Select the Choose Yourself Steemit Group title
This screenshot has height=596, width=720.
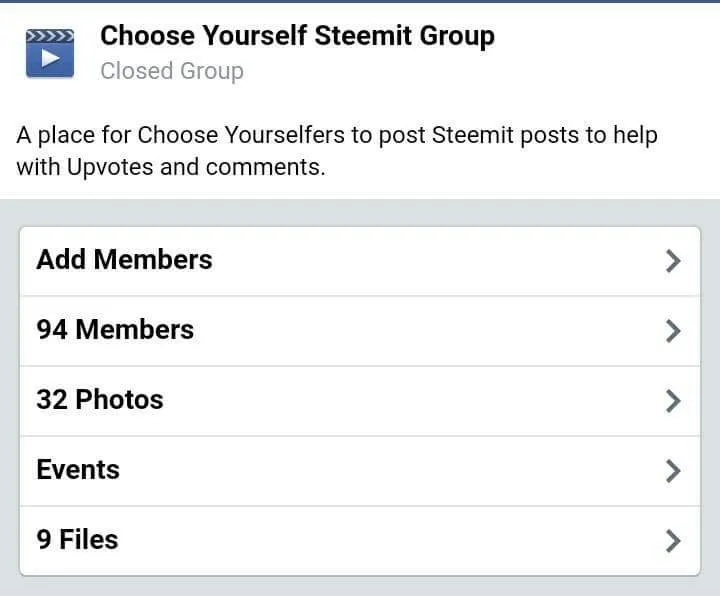(298, 36)
